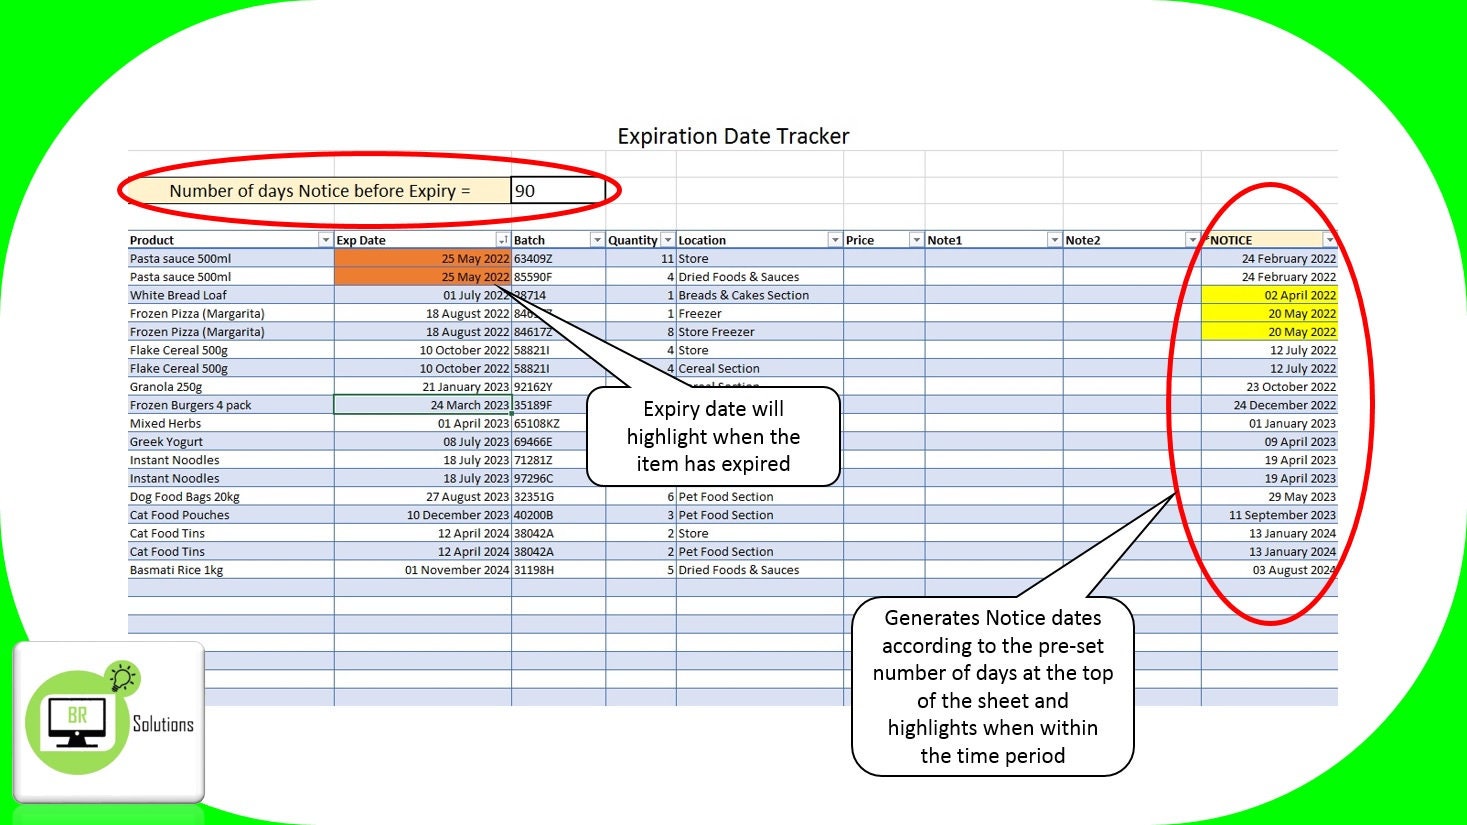Click the expiry highlight explanation callout

pyautogui.click(x=714, y=437)
